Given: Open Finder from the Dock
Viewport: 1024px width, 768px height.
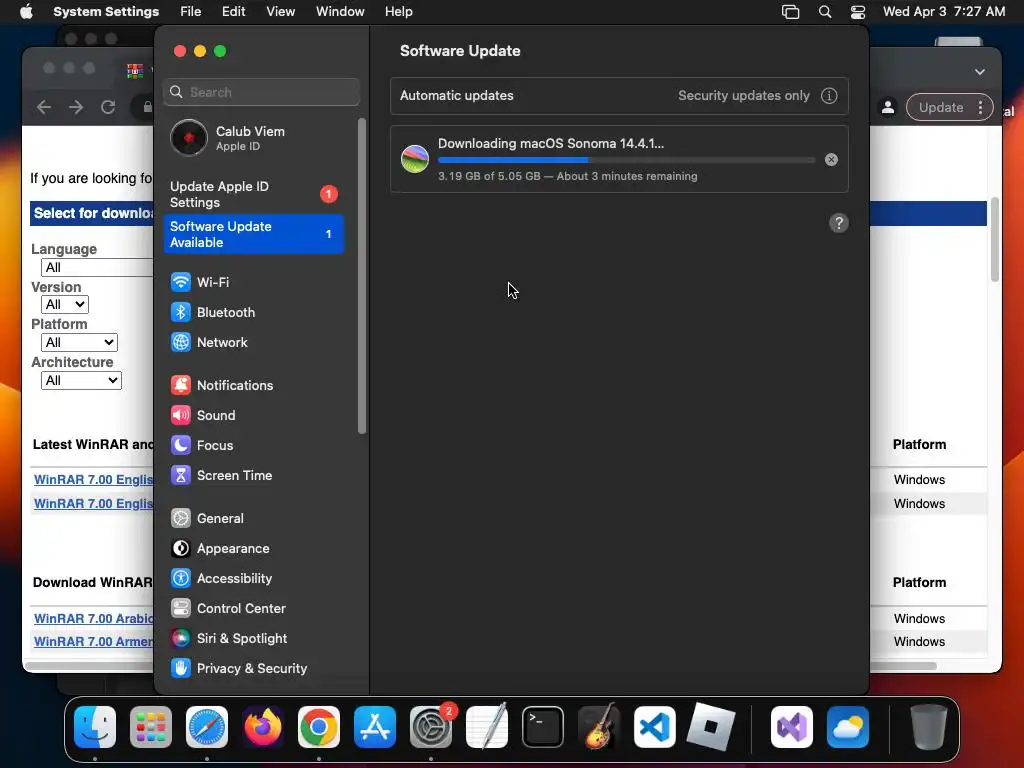Looking at the screenshot, I should click(x=95, y=727).
